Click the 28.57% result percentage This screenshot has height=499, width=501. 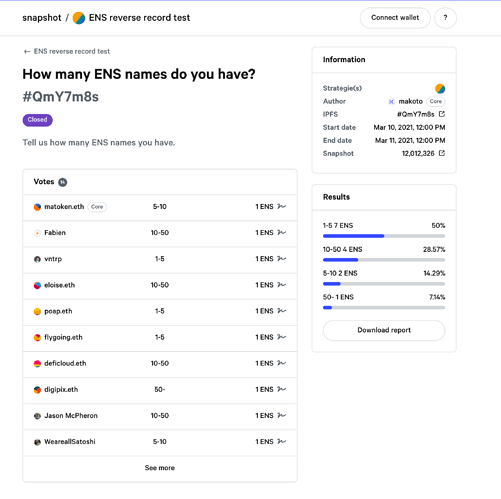pos(434,250)
